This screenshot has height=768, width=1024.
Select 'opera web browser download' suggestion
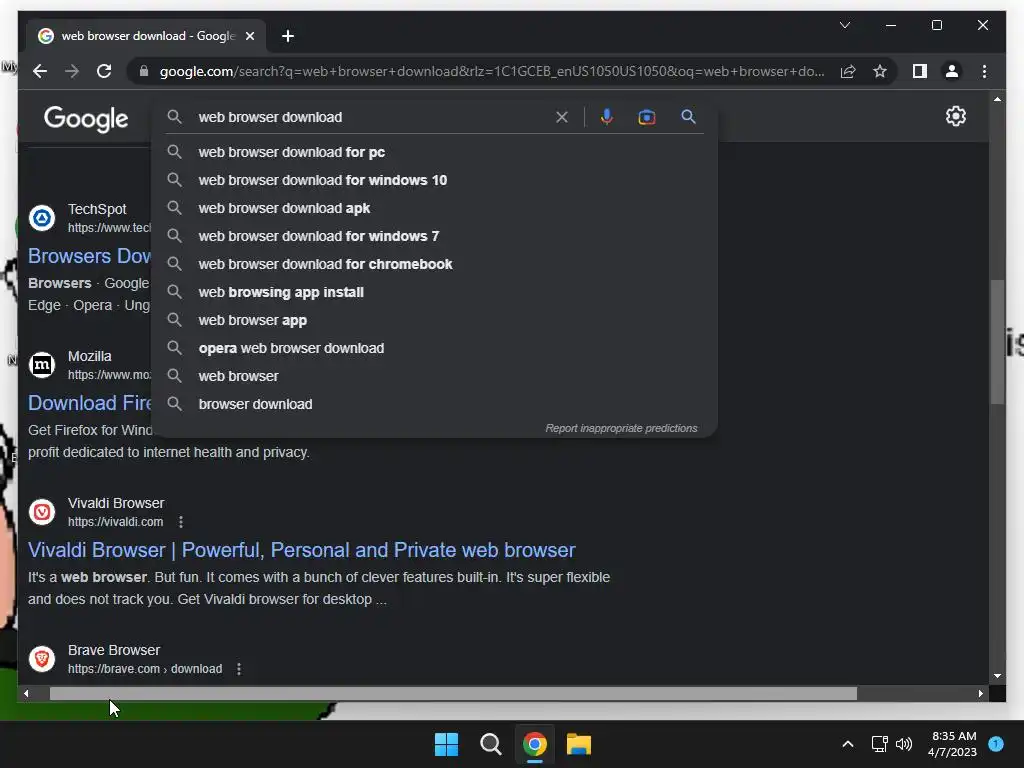pos(434,349)
